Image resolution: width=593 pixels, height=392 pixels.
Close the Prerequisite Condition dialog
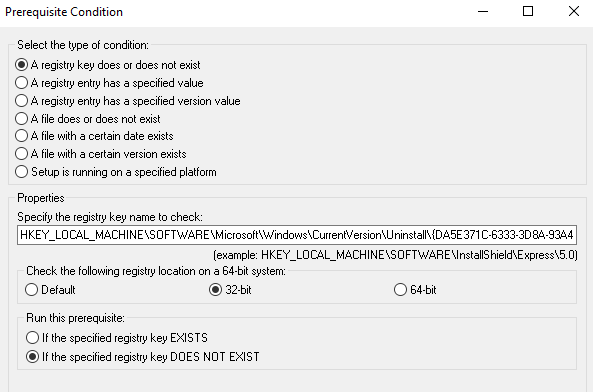(574, 12)
